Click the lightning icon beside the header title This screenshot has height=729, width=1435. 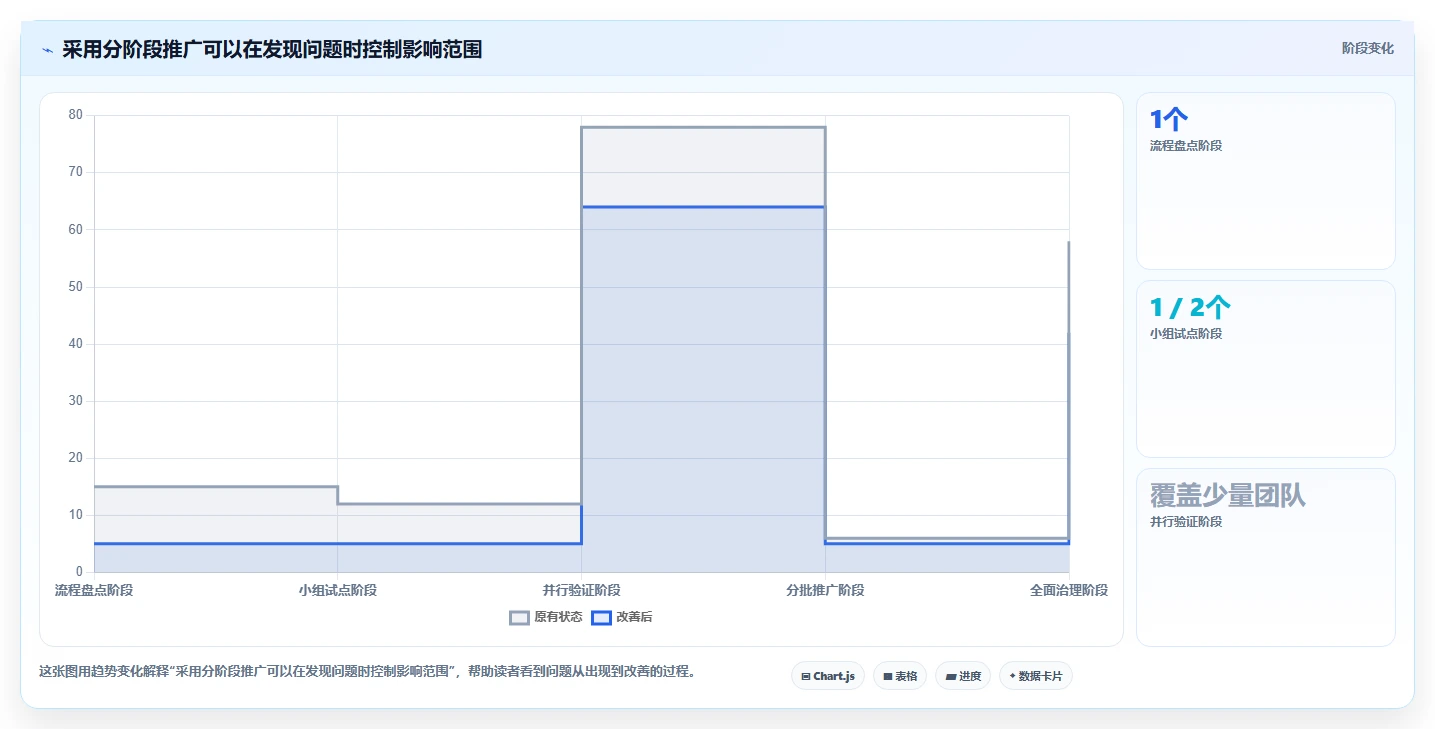47,49
